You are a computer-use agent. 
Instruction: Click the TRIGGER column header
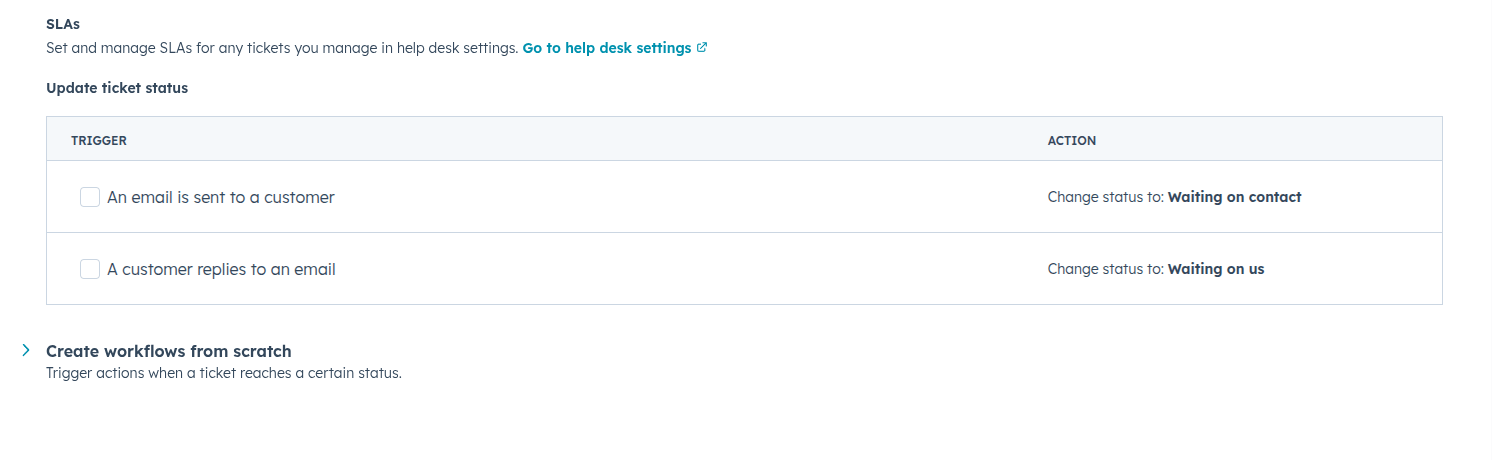99,141
